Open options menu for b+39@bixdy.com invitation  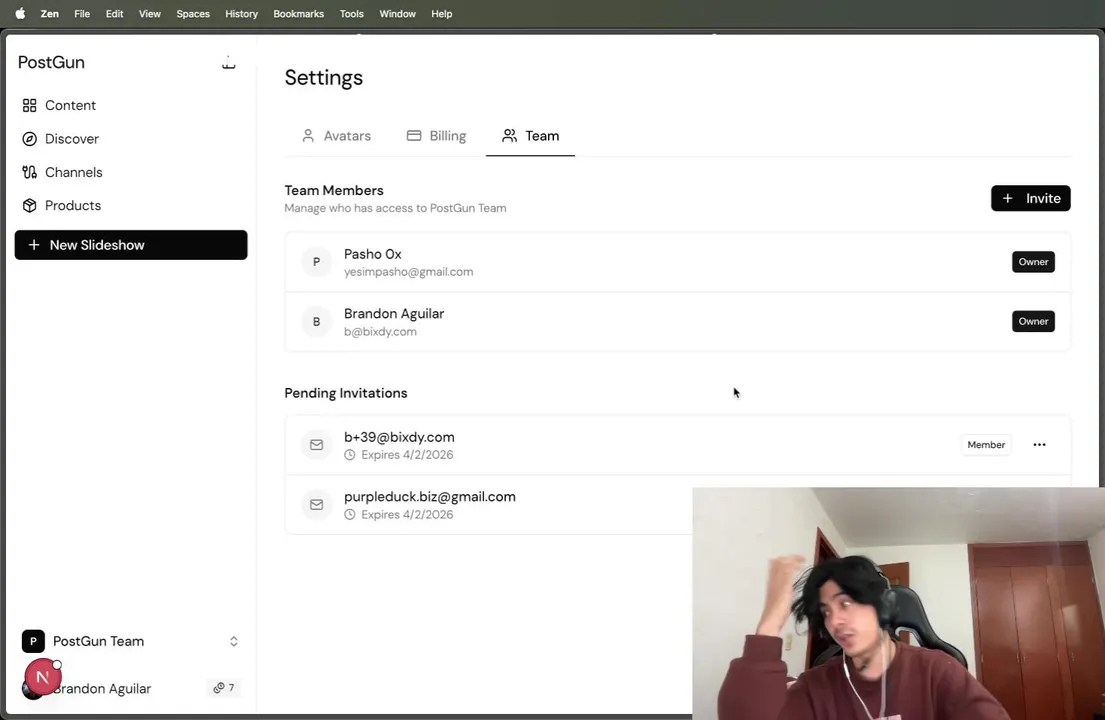pyautogui.click(x=1039, y=445)
